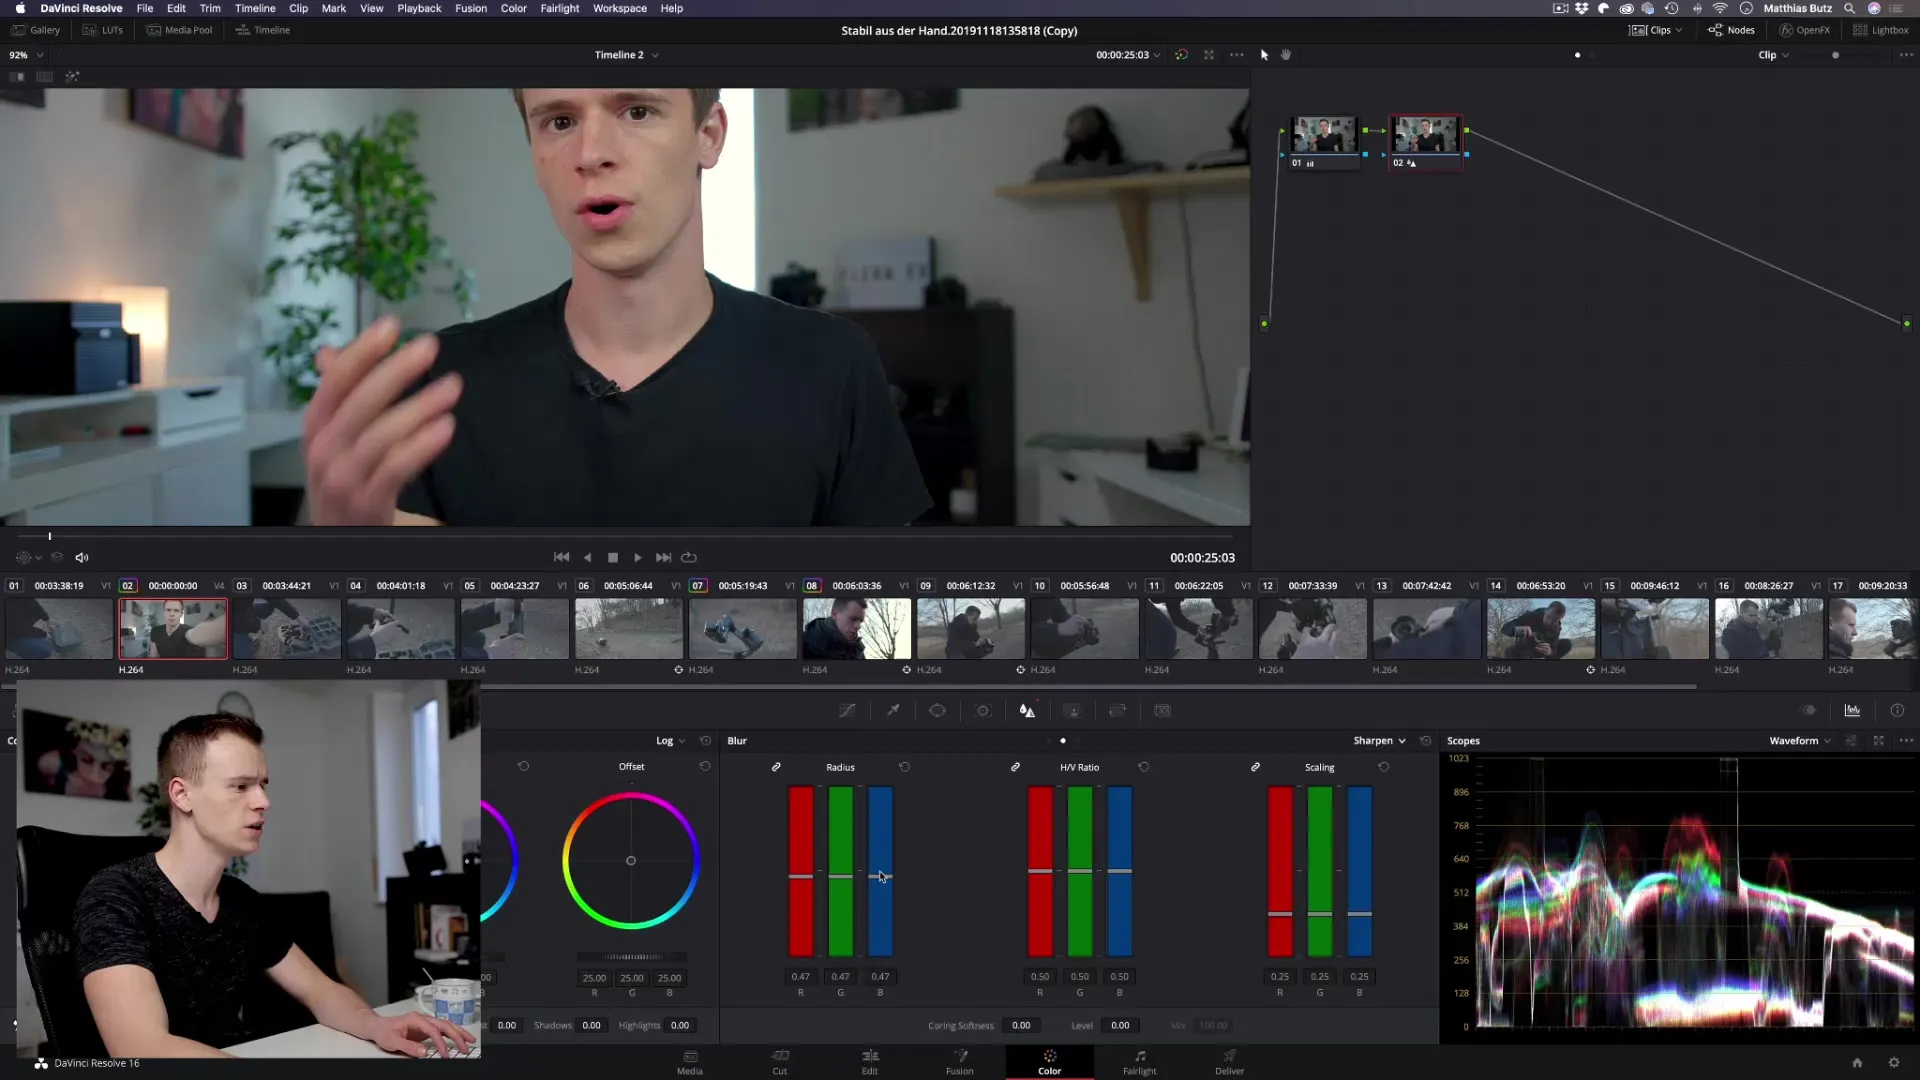Open the Gallery panel
This screenshot has width=1920, height=1080.
tap(36, 30)
